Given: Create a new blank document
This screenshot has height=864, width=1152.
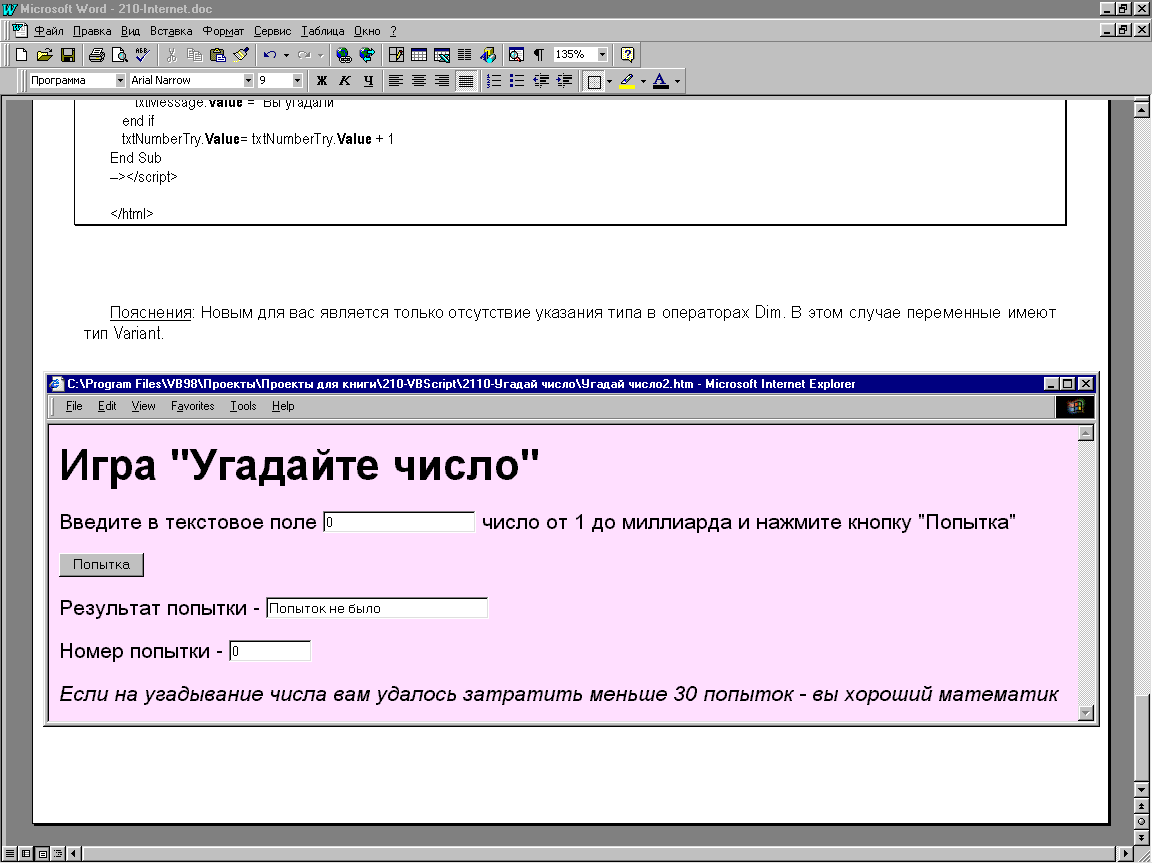Looking at the screenshot, I should point(21,54).
